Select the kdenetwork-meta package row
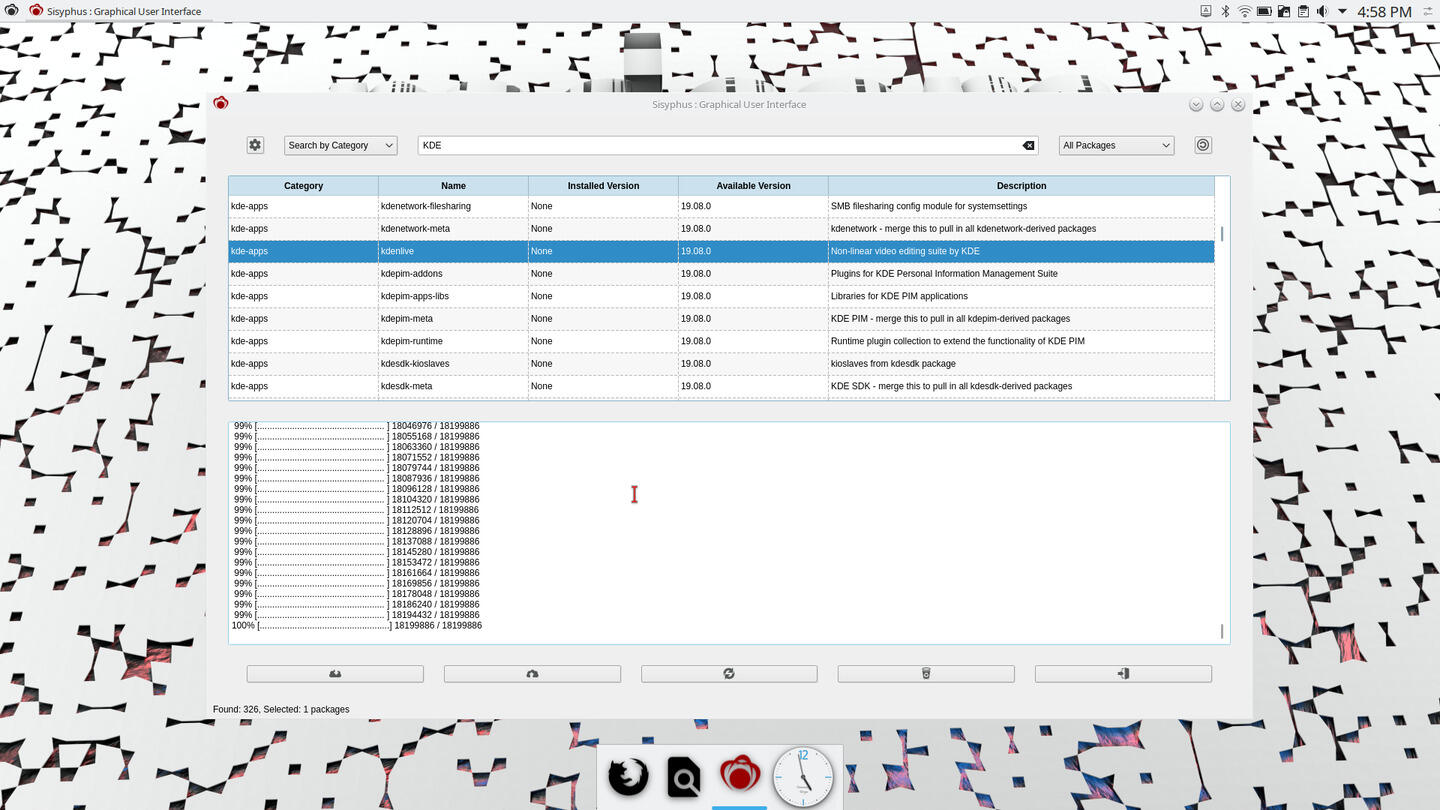 [x=721, y=228]
